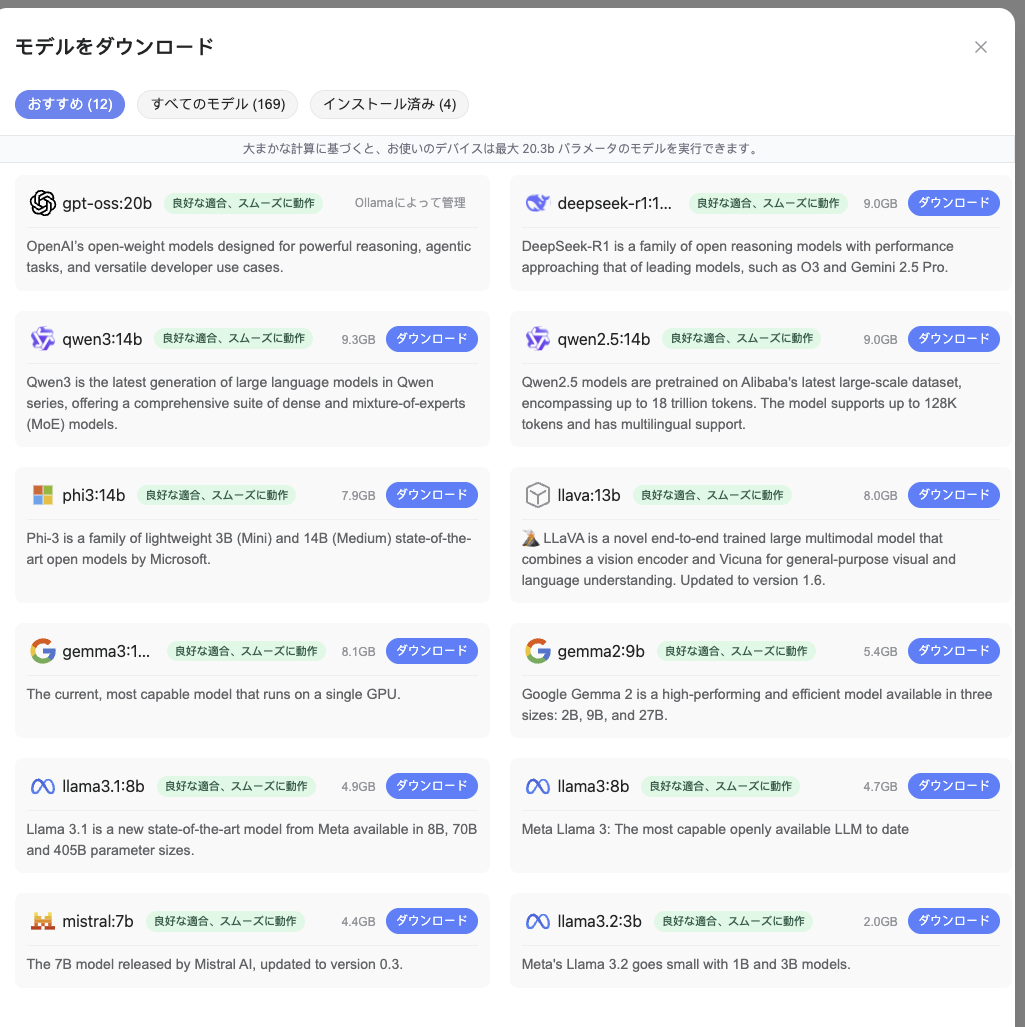Click the llama3.1:8b model name
Screen dimensions: 1025x1027
(x=103, y=786)
